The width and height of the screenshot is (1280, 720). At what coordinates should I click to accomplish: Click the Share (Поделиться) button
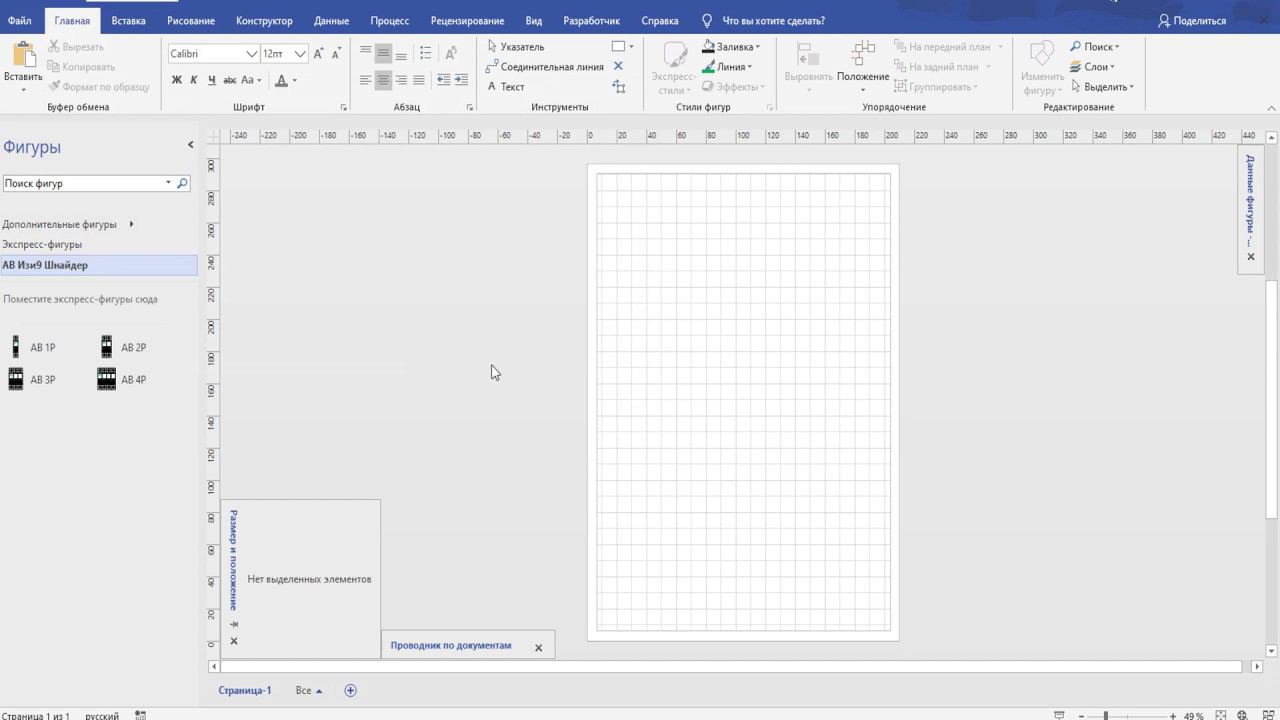[x=1192, y=21]
